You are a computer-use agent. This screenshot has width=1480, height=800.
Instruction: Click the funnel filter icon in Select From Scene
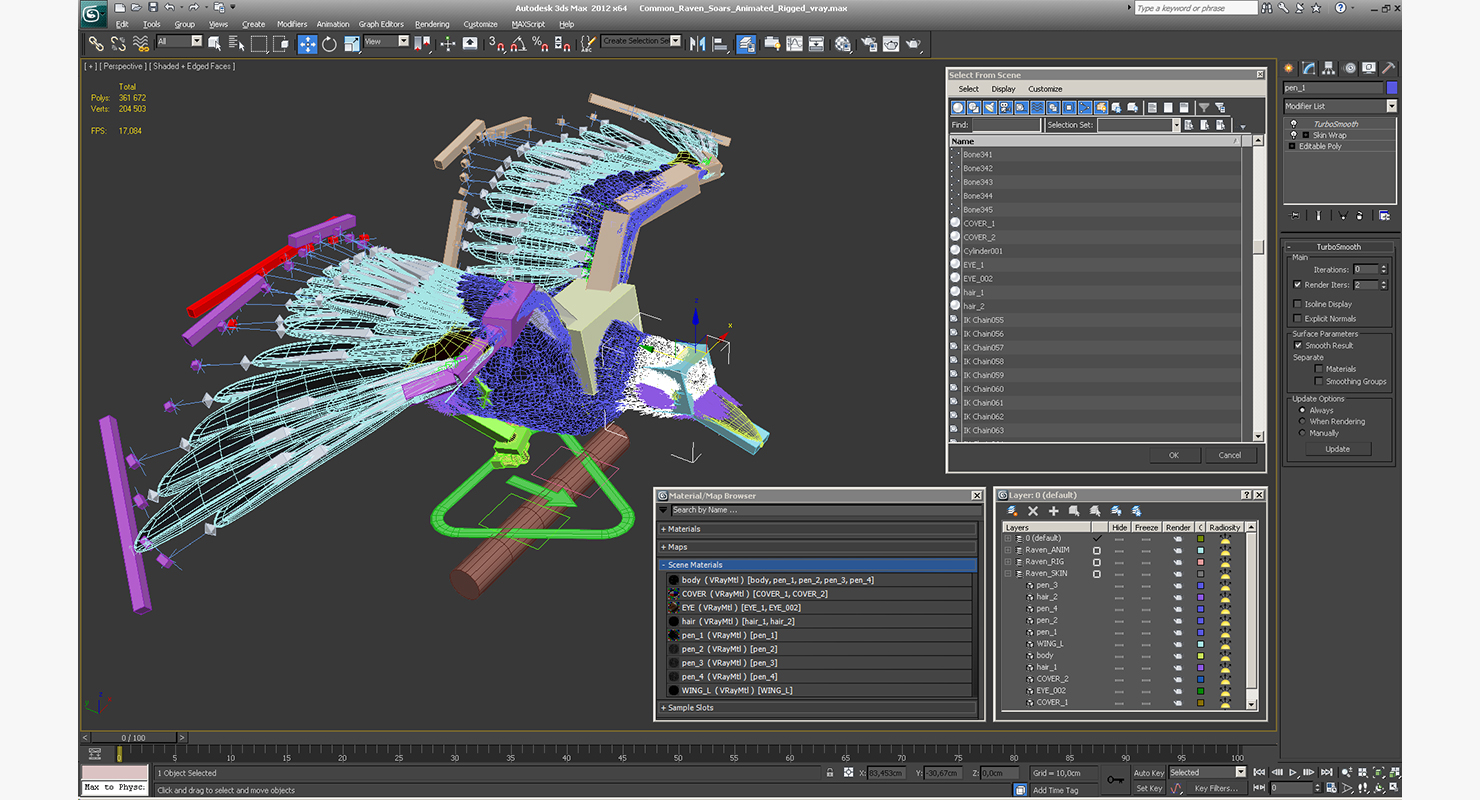pyautogui.click(x=1204, y=107)
